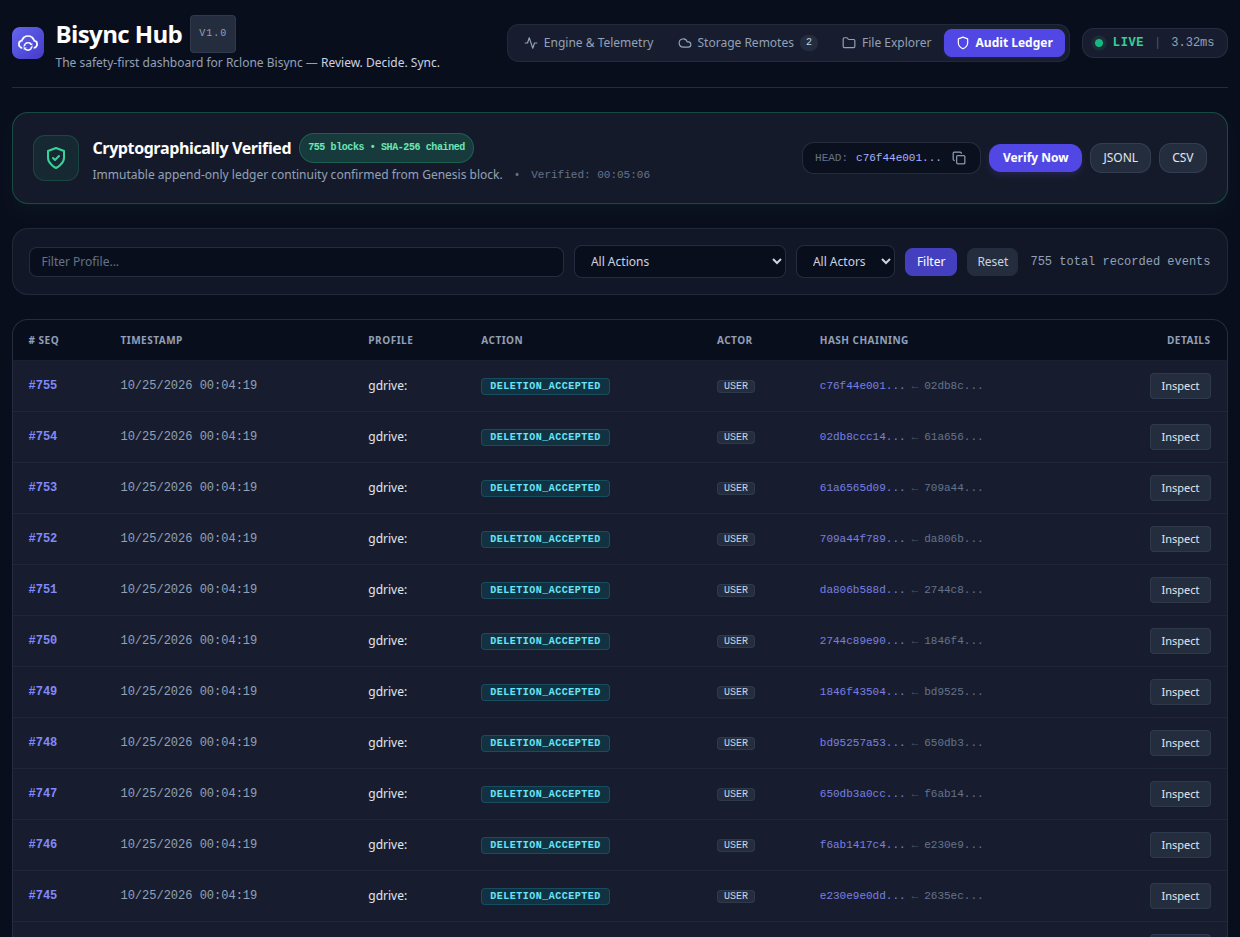
Task: Open the Engine & Telemetry tab
Action: point(589,43)
